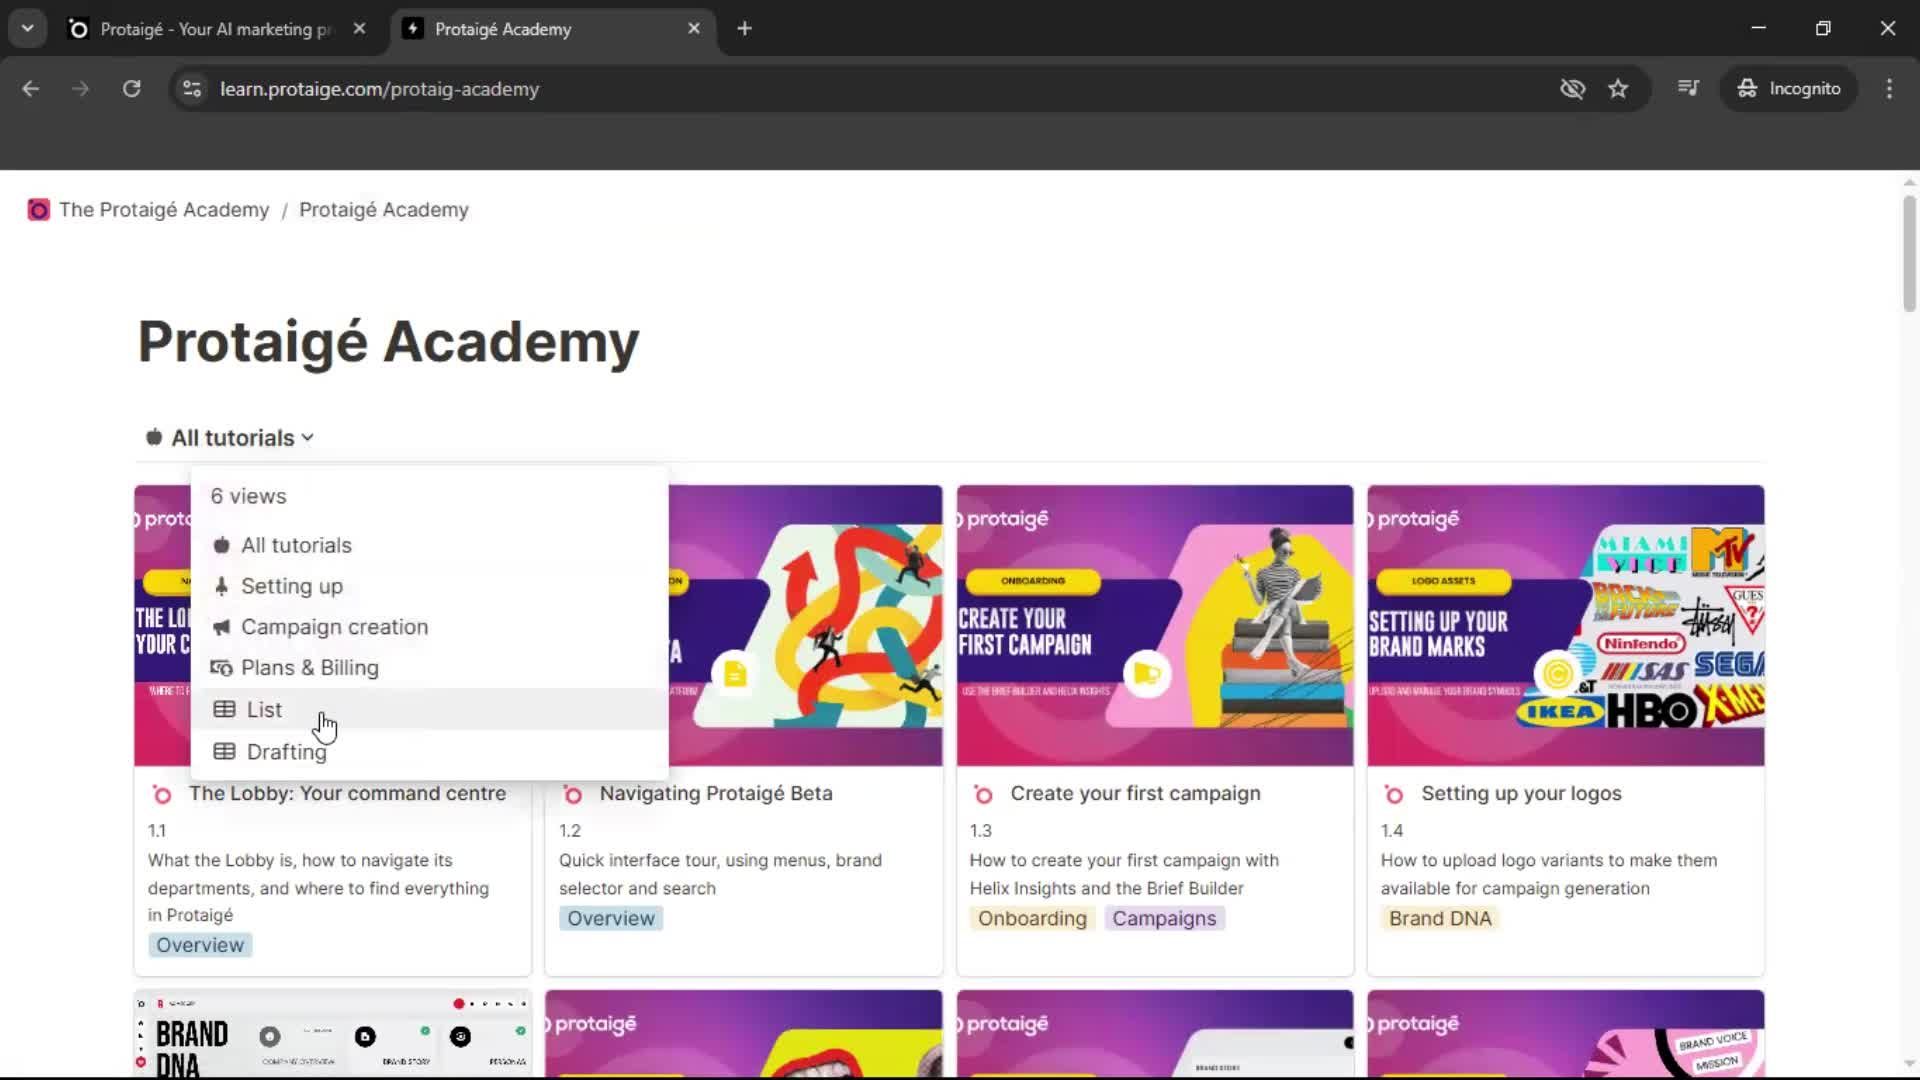Select the List view from the views menu
The height and width of the screenshot is (1080, 1920).
(262, 709)
